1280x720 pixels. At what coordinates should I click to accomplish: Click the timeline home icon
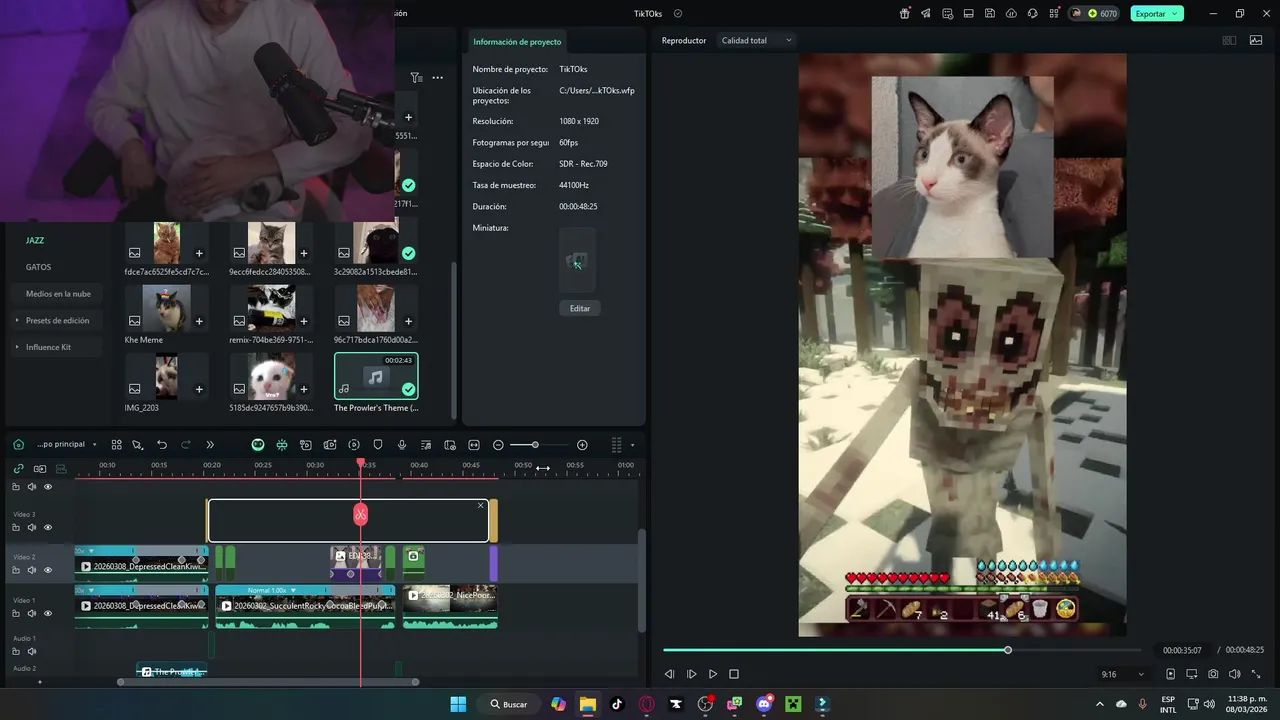pos(18,444)
